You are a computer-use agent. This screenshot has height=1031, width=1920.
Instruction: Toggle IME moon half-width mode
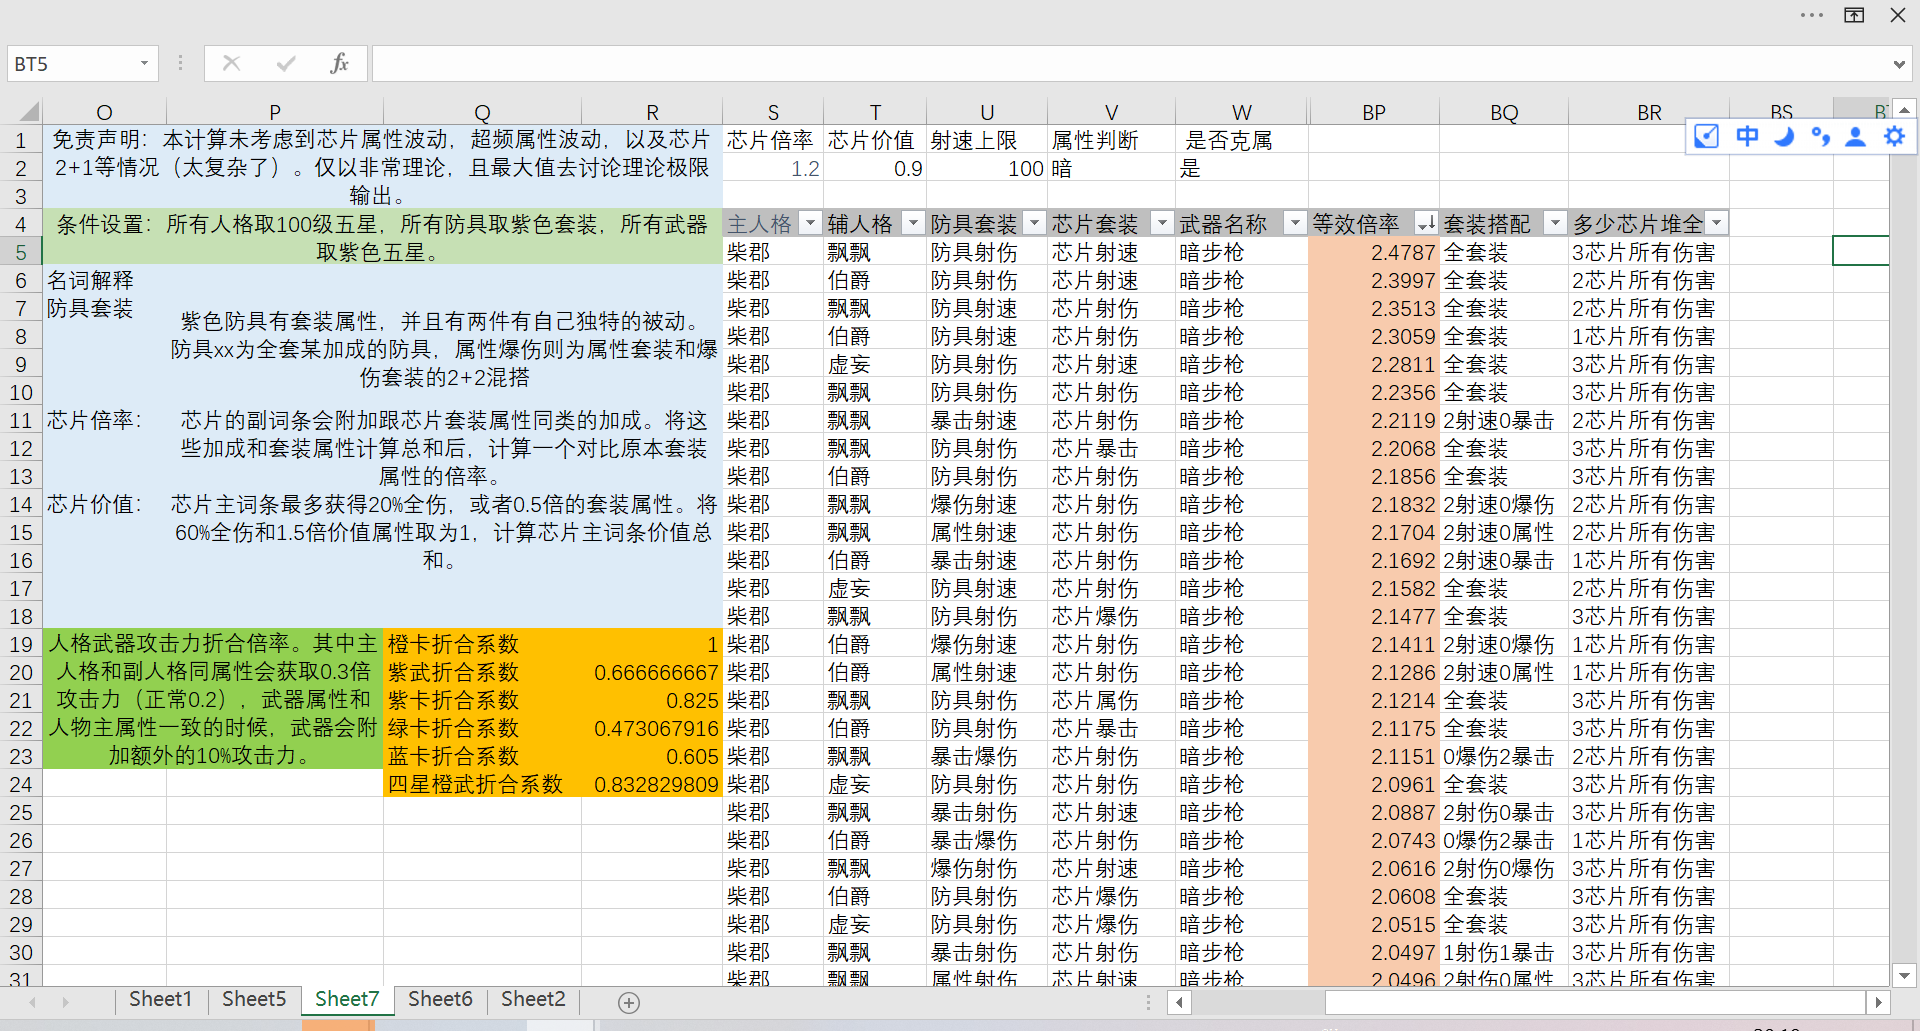point(1783,136)
